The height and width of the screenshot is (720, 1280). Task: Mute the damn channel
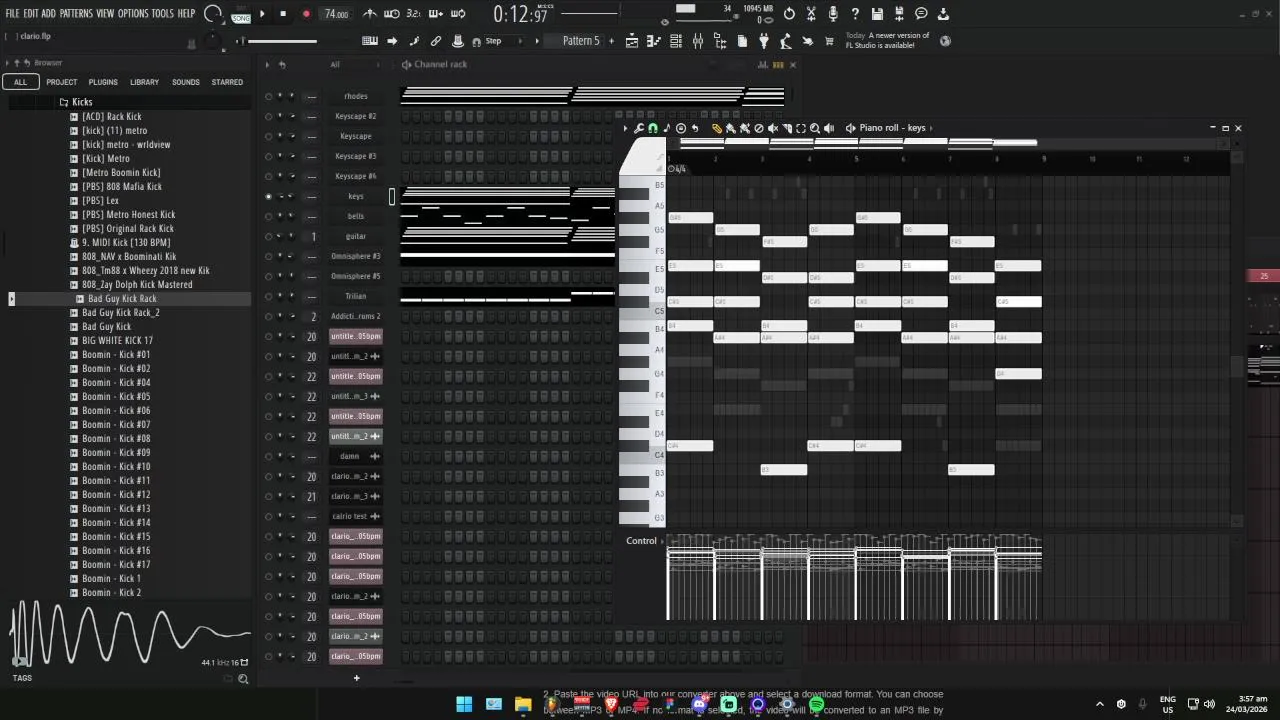click(268, 456)
